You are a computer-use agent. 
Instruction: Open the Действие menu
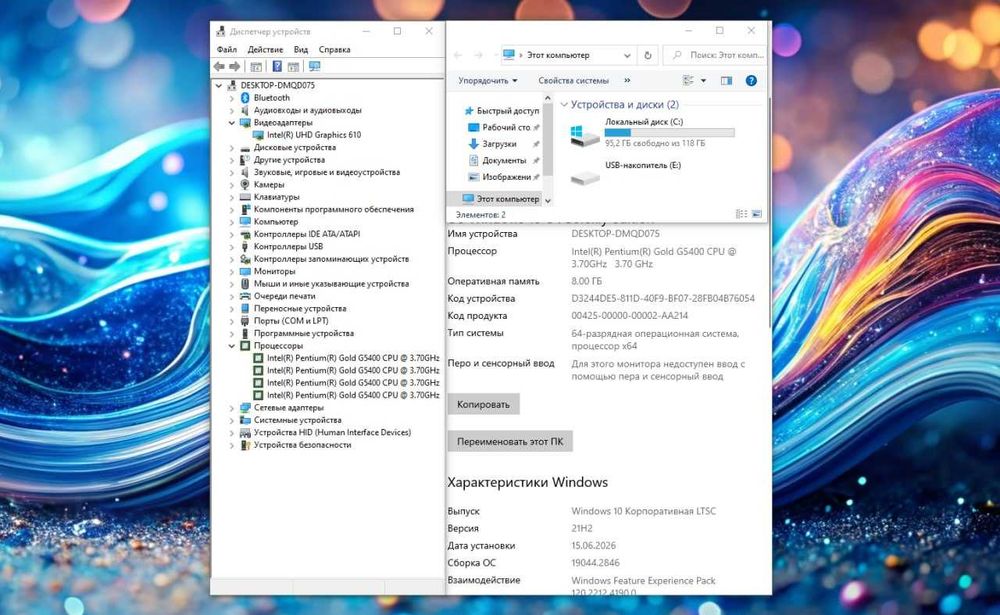[265, 49]
